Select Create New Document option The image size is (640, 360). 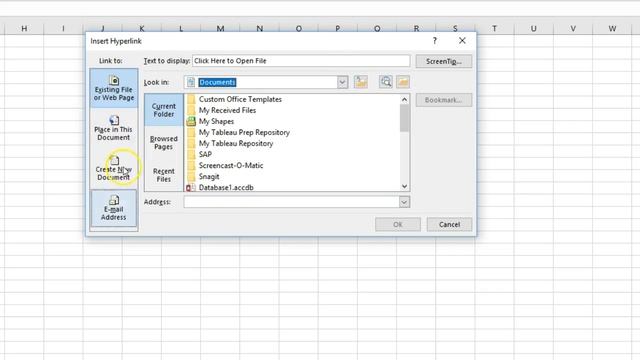(x=114, y=168)
